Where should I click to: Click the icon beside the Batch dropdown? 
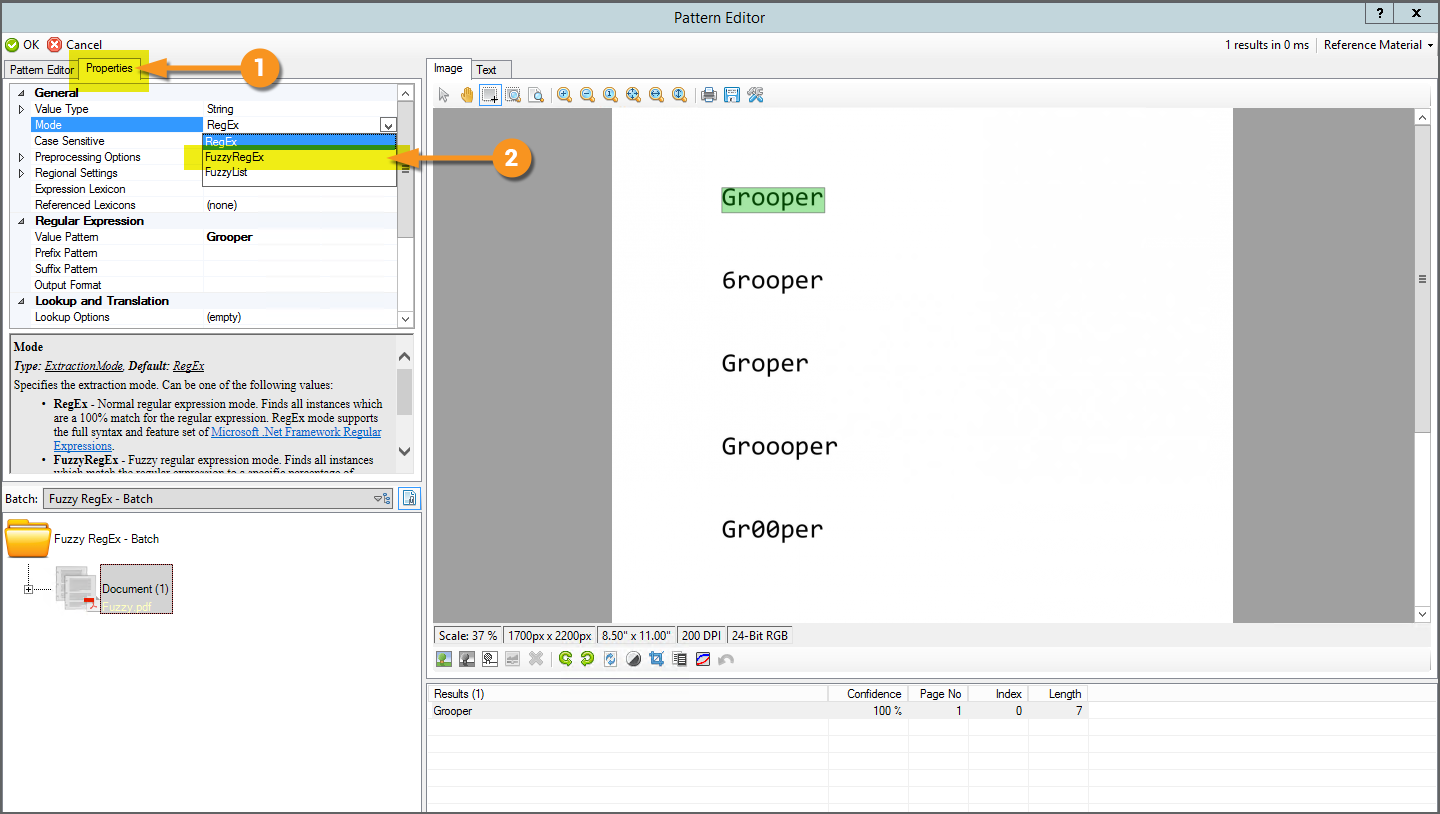pyautogui.click(x=409, y=498)
